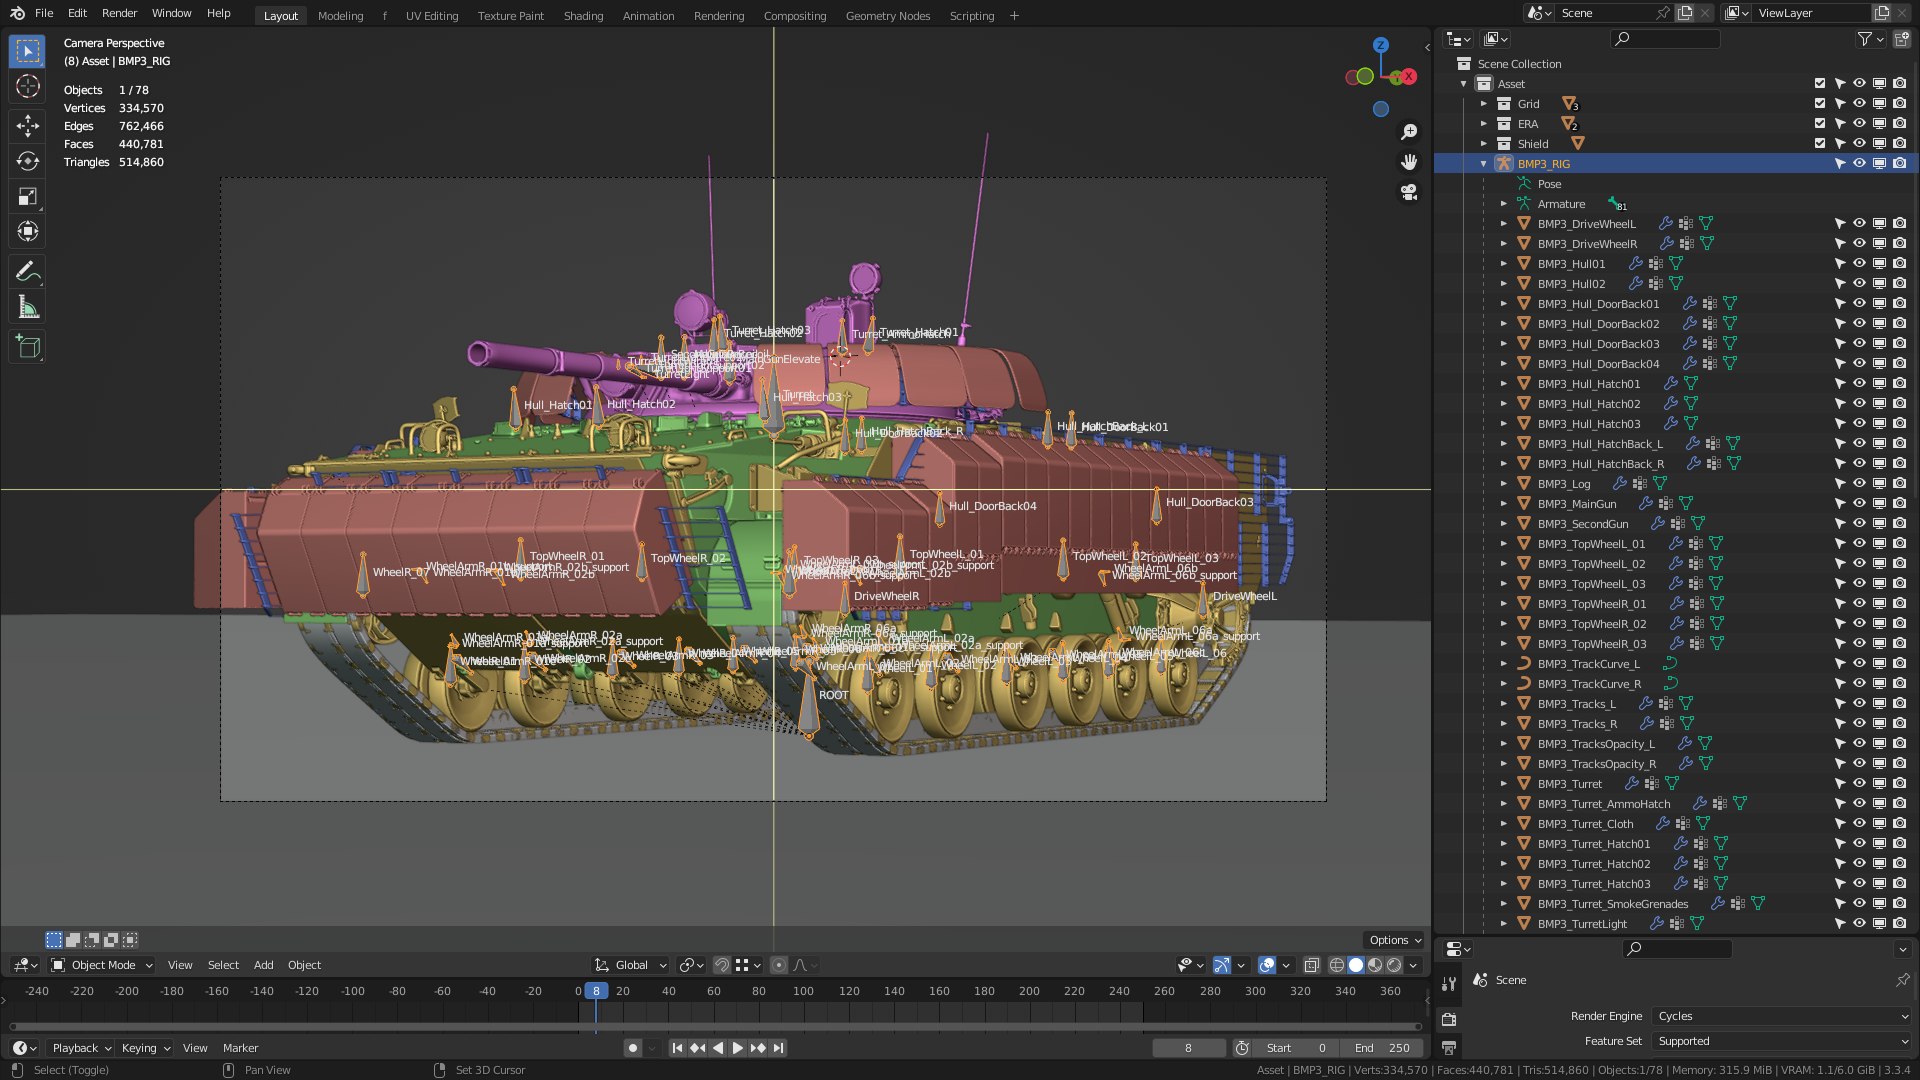The height and width of the screenshot is (1080, 1920).
Task: Click the viewport zoom magnifier icon
Action: (1409, 132)
